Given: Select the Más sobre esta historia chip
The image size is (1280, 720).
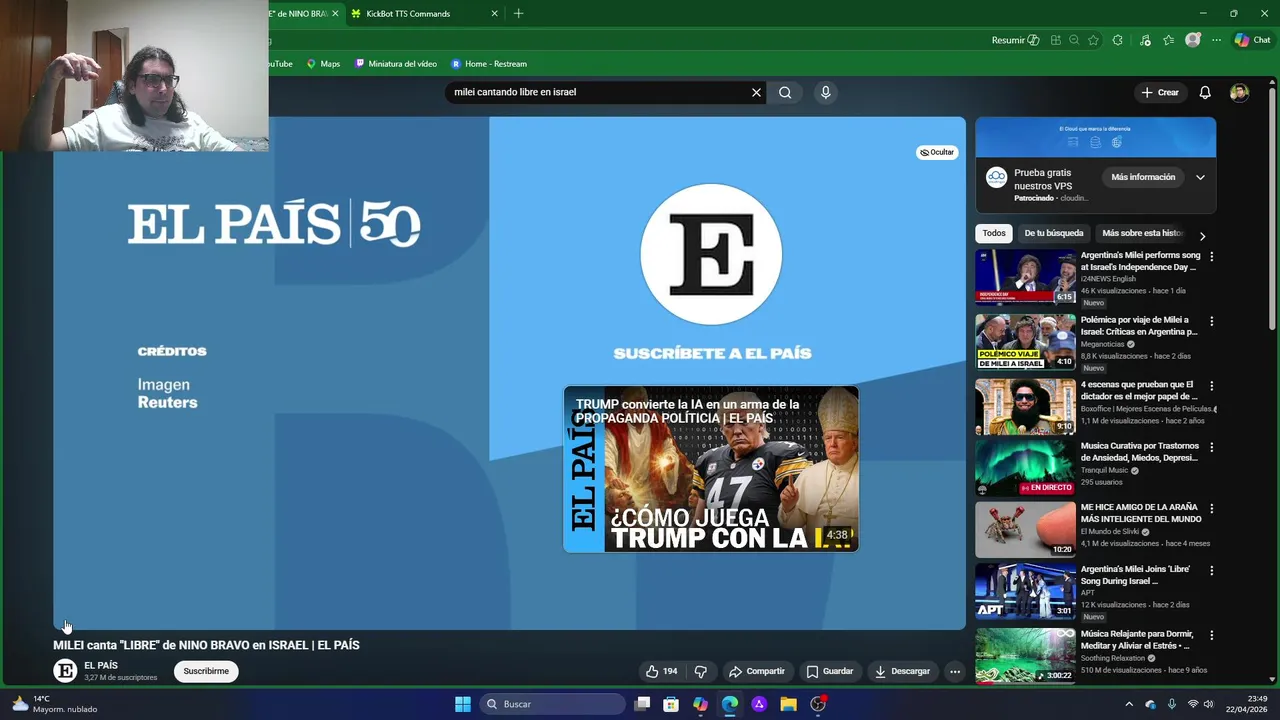Looking at the screenshot, I should 1142,233.
